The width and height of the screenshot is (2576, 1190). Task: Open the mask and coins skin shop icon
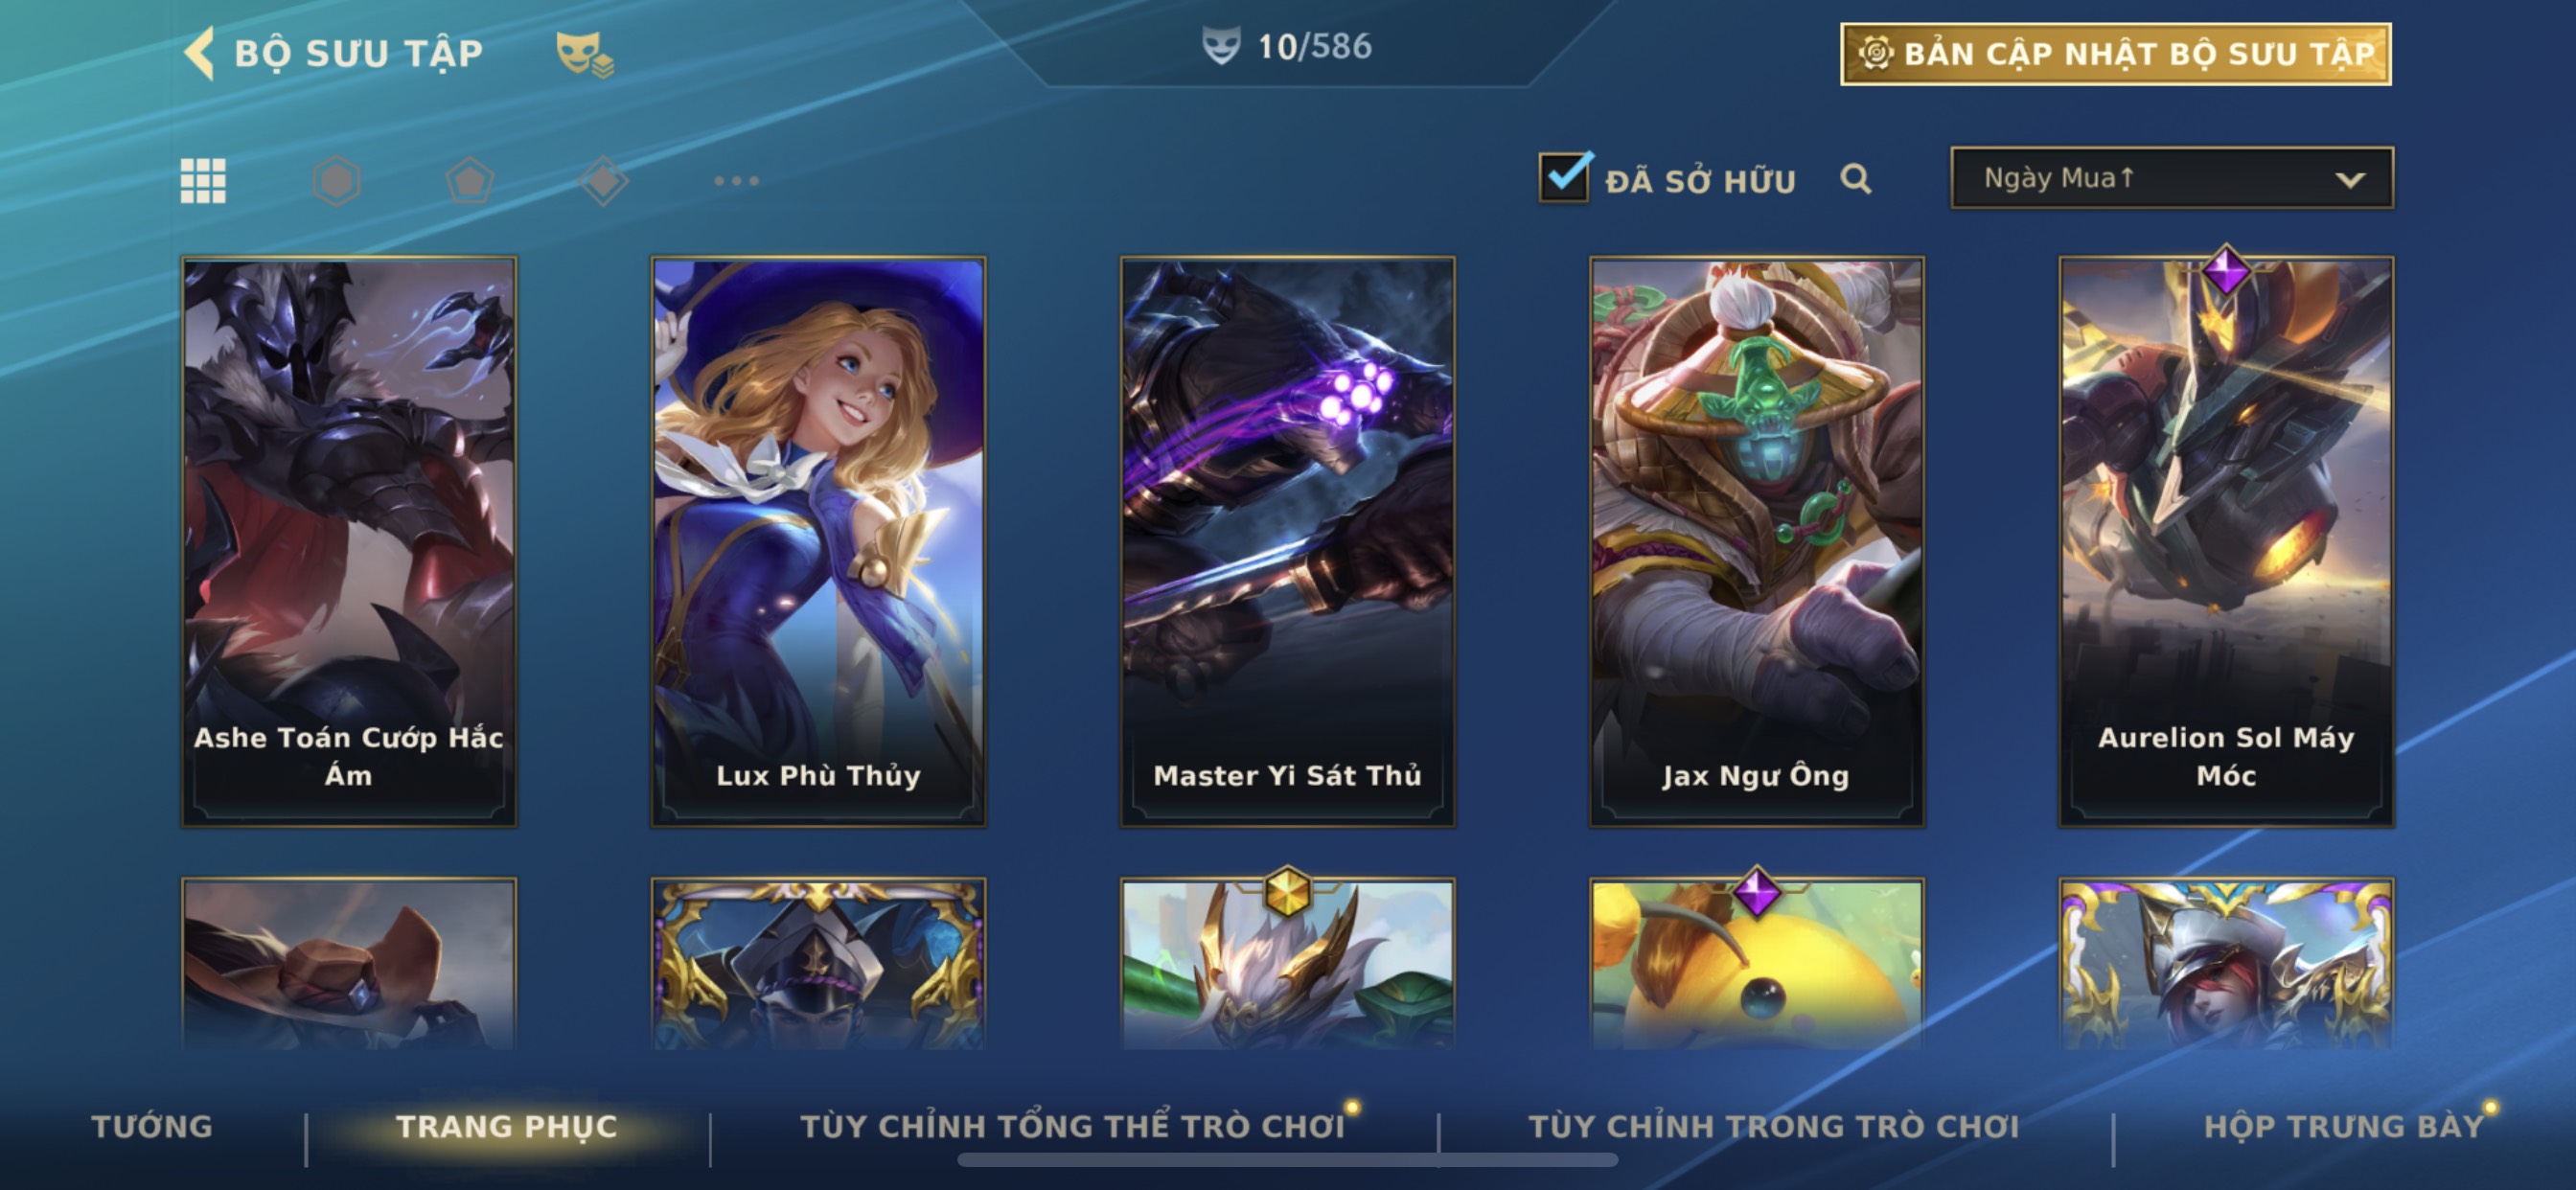point(585,53)
